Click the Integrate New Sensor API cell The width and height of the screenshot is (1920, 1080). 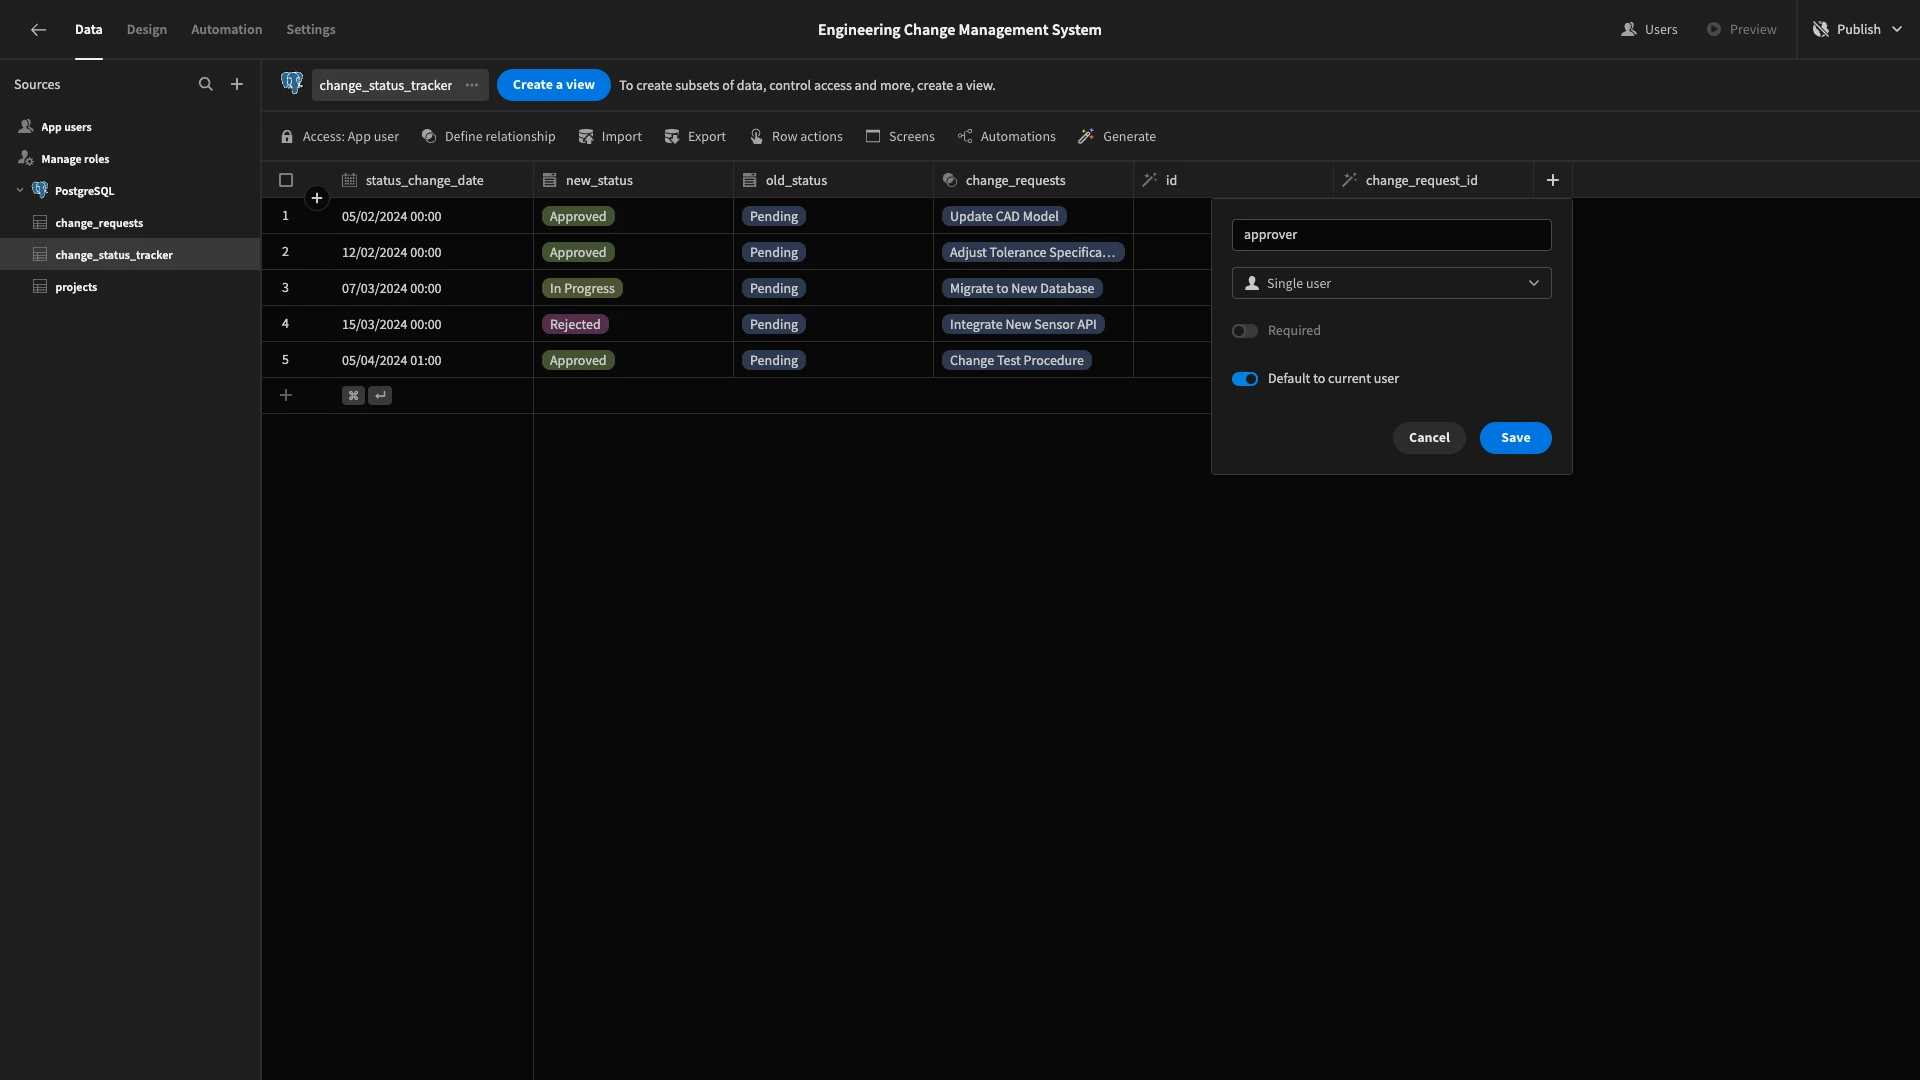(x=1023, y=325)
